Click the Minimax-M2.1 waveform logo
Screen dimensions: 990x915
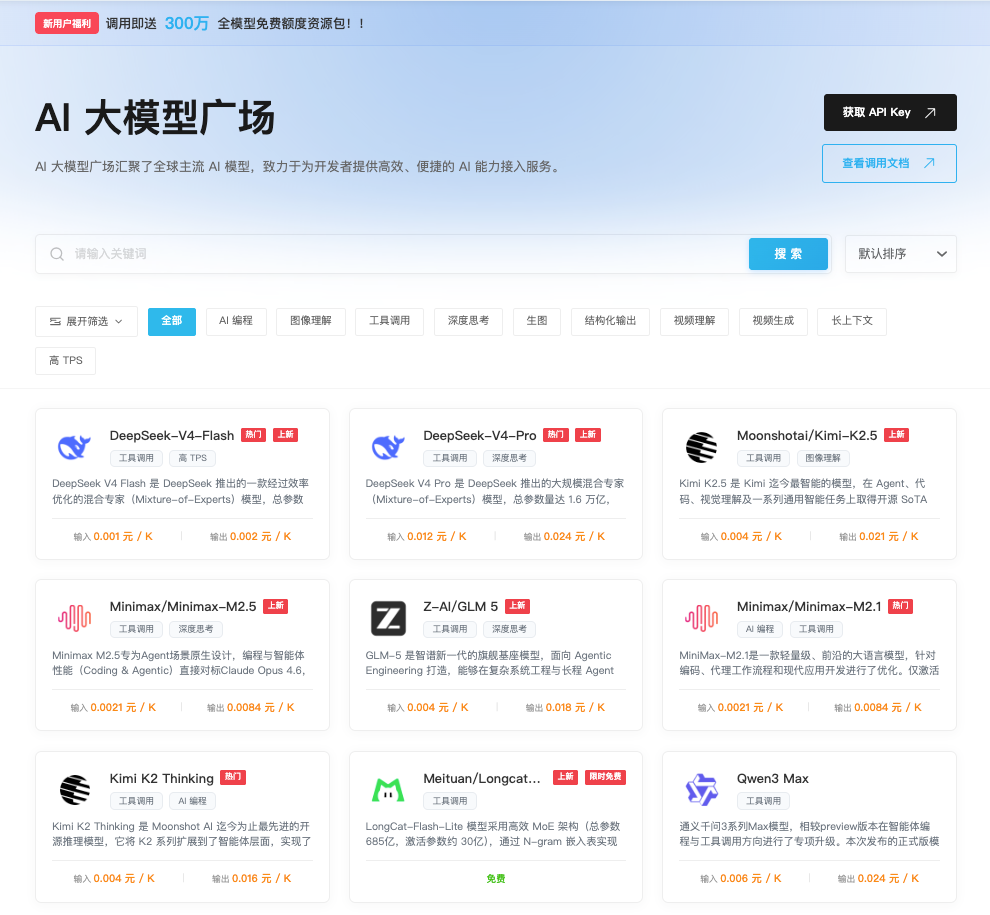701,618
